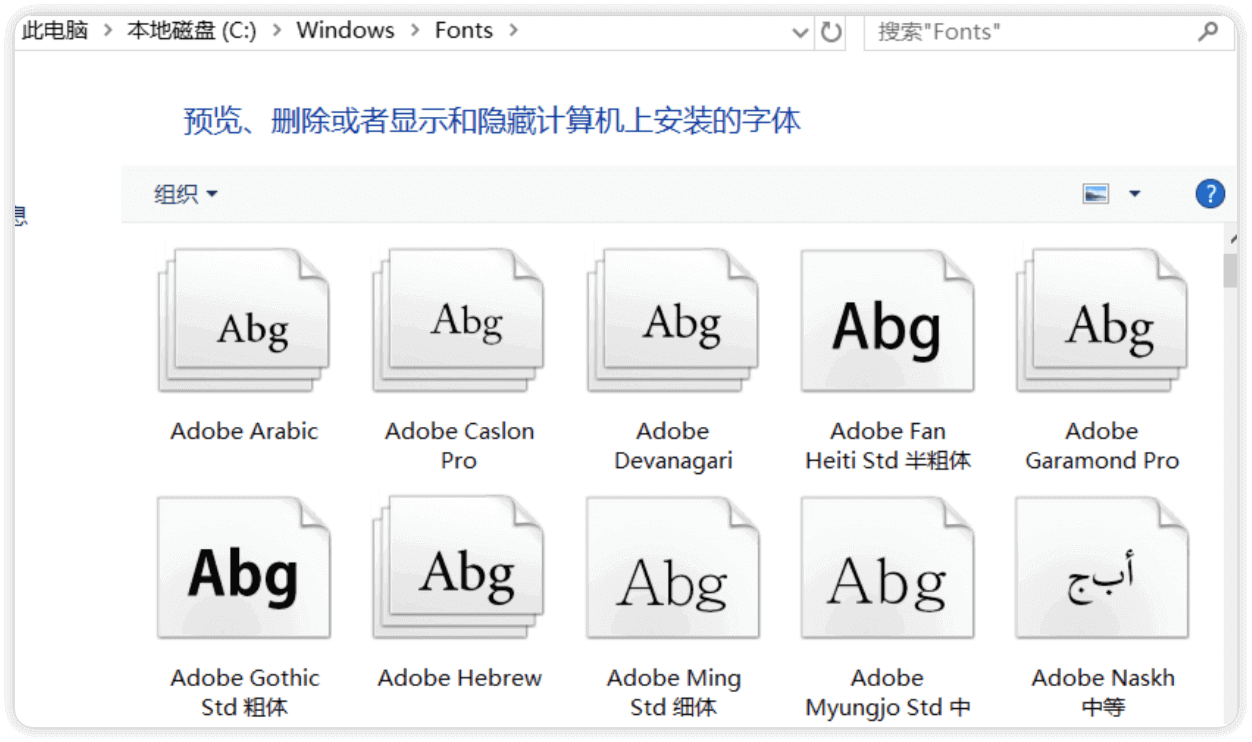Open the Adobe Hebrew font icon

click(x=459, y=568)
